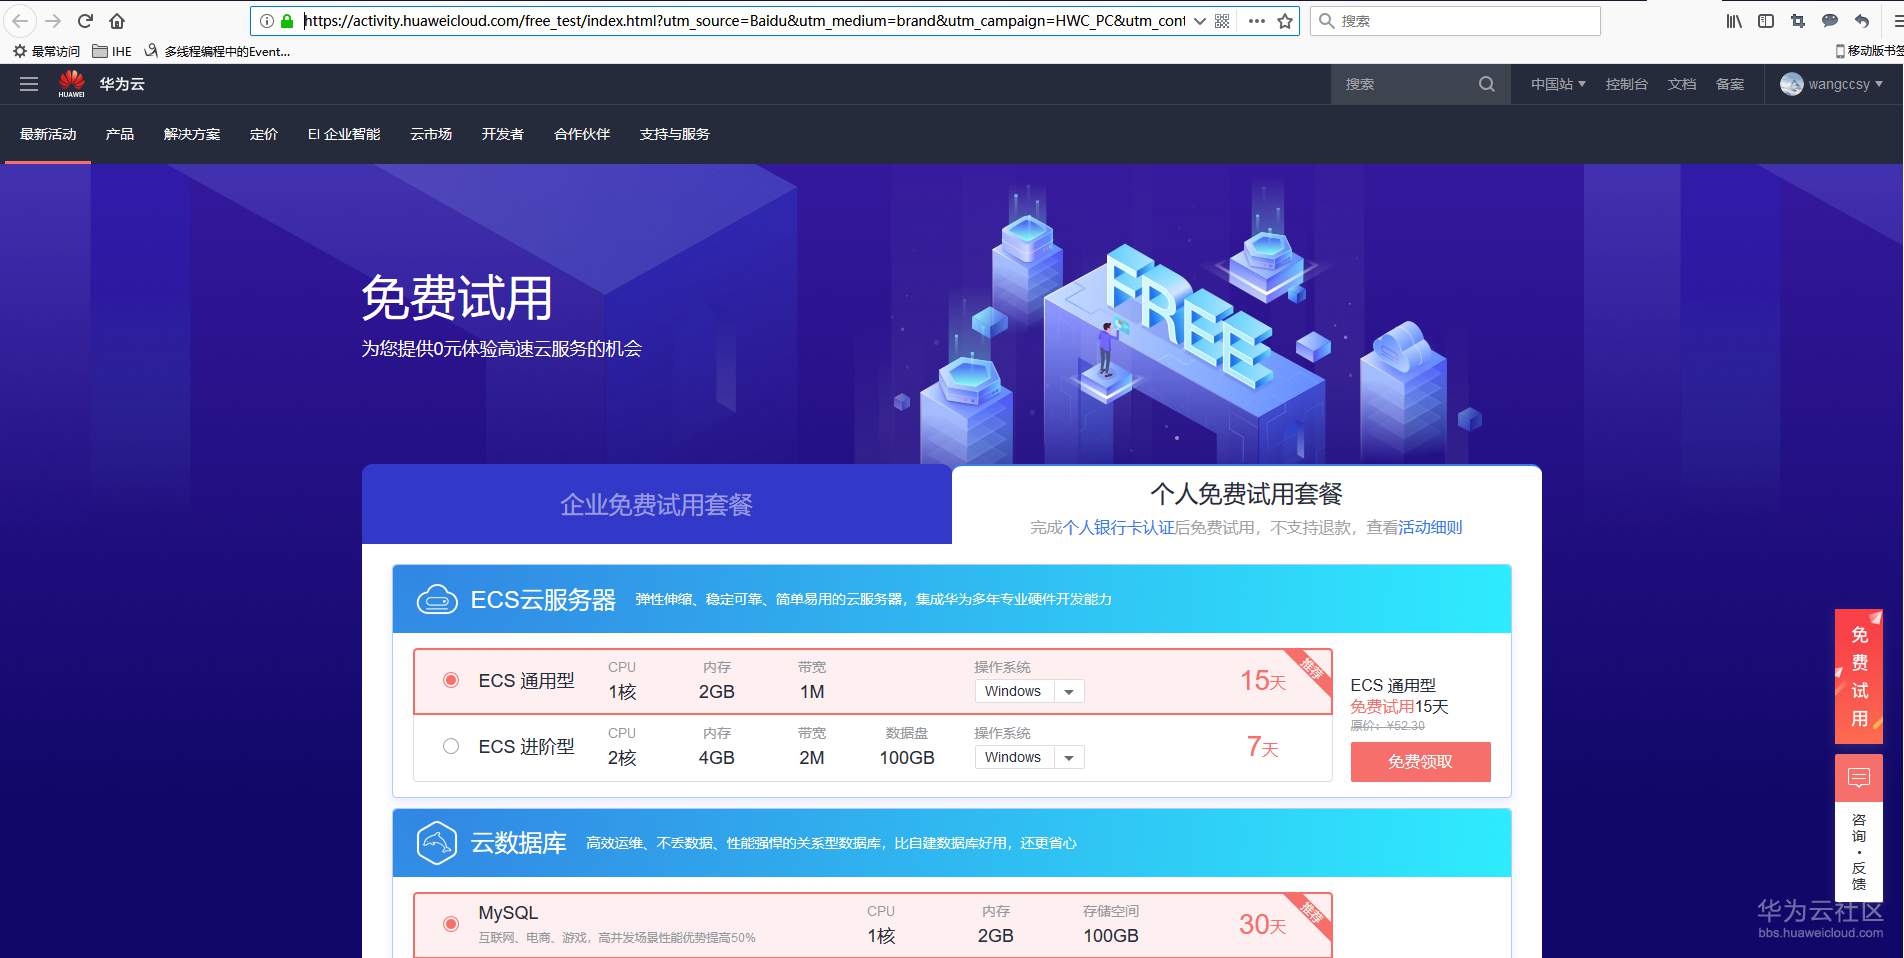Open the EI 企业智能 nav menu
The image size is (1904, 958).
pyautogui.click(x=344, y=134)
